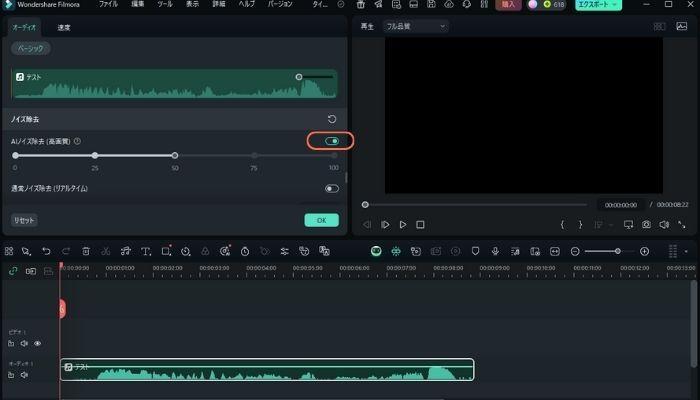The height and width of the screenshot is (400, 700).
Task: Enable the normal noise removal (realtime) toggle
Action: click(x=332, y=188)
